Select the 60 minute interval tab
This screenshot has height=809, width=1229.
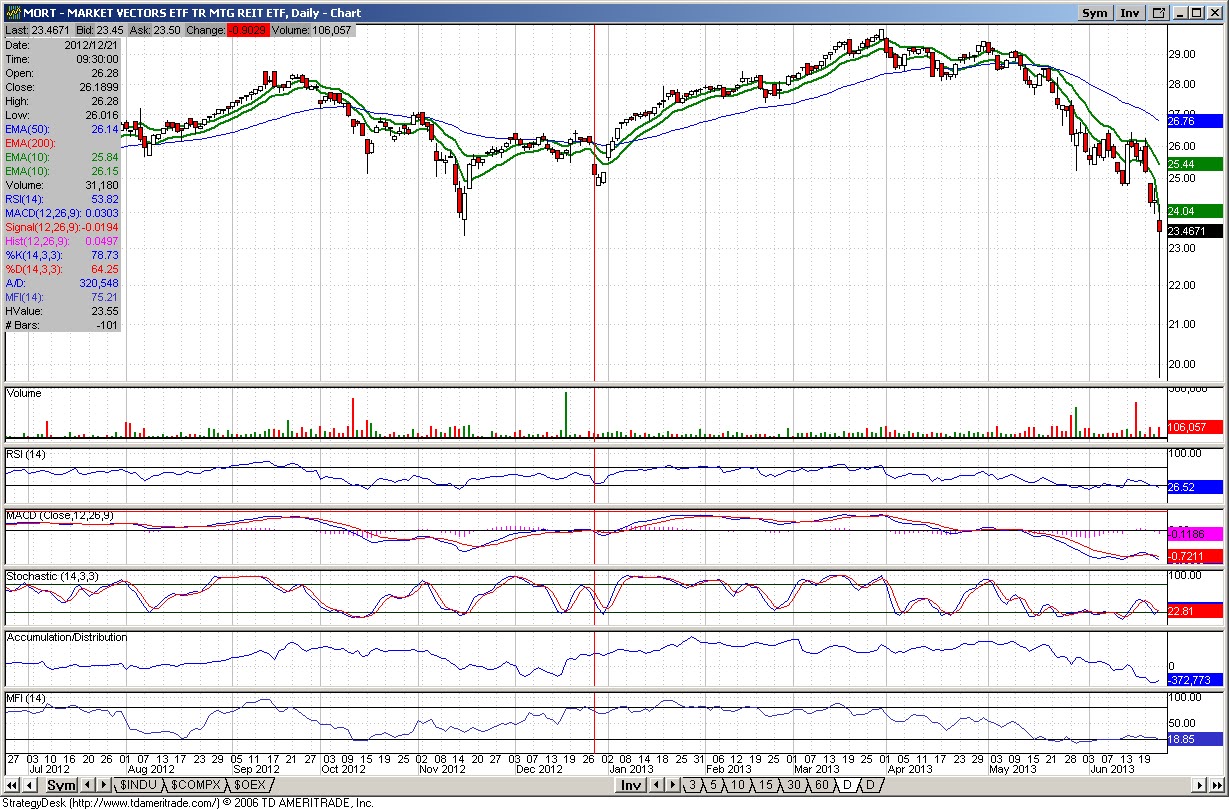pos(821,786)
